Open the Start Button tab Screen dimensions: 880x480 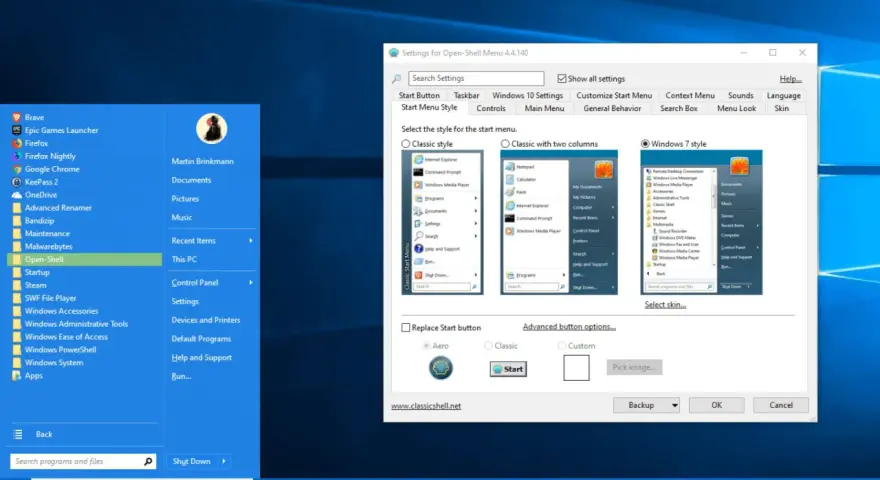(419, 95)
